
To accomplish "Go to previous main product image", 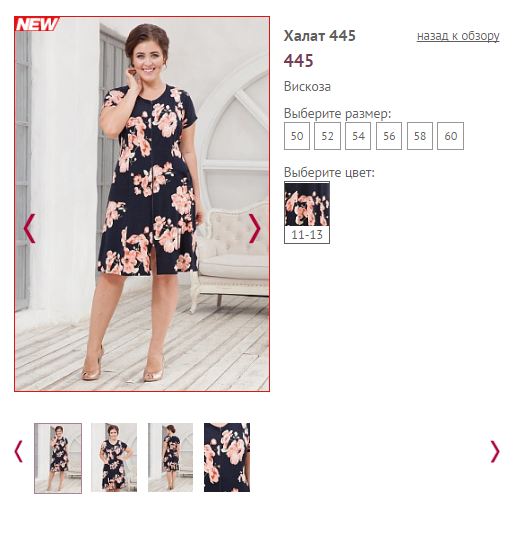I will pyautogui.click(x=29, y=228).
